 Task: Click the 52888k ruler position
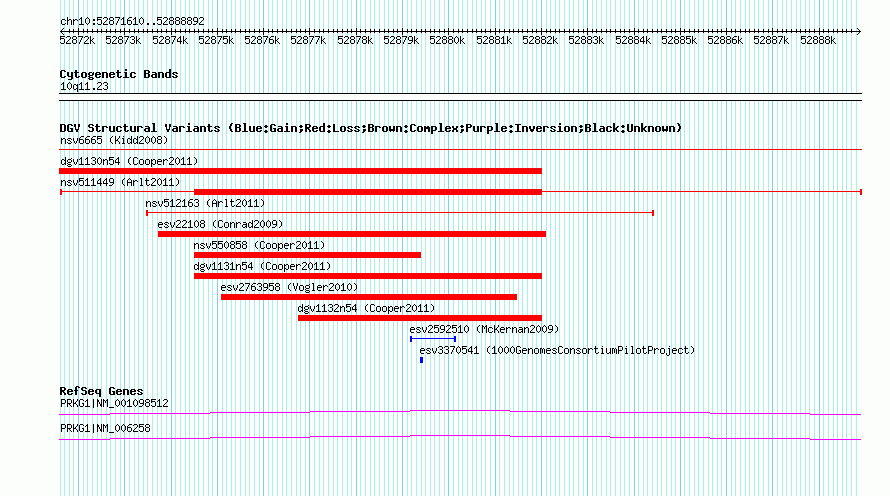coord(818,40)
